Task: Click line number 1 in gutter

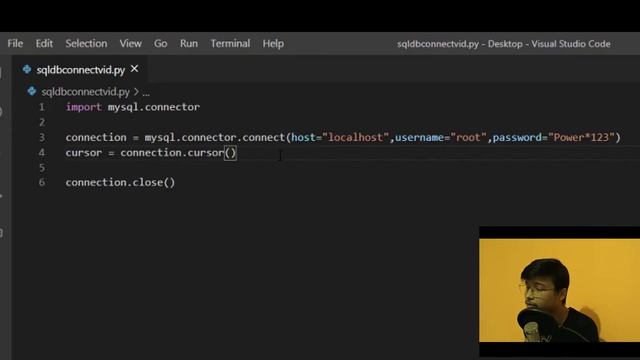Action: (42, 107)
